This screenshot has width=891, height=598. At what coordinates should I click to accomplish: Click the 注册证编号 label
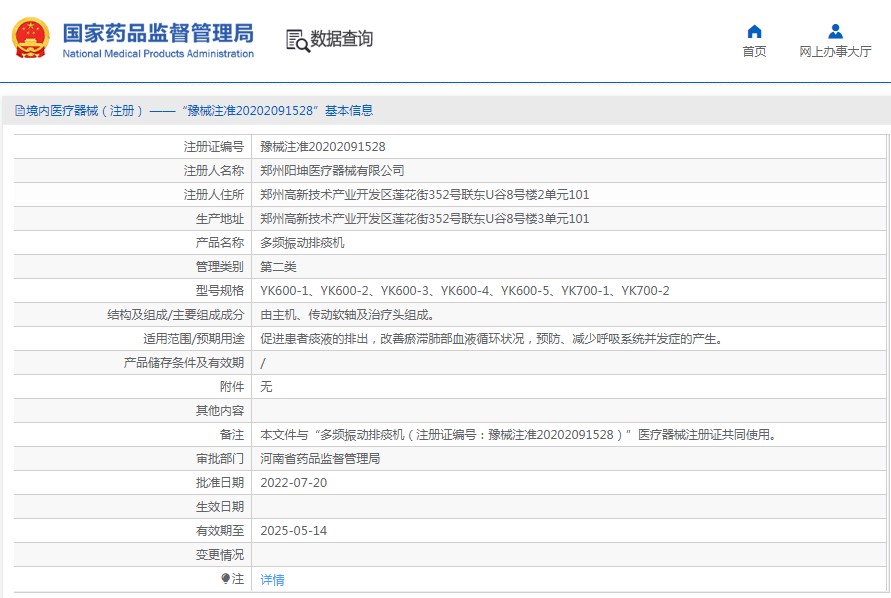[x=214, y=147]
